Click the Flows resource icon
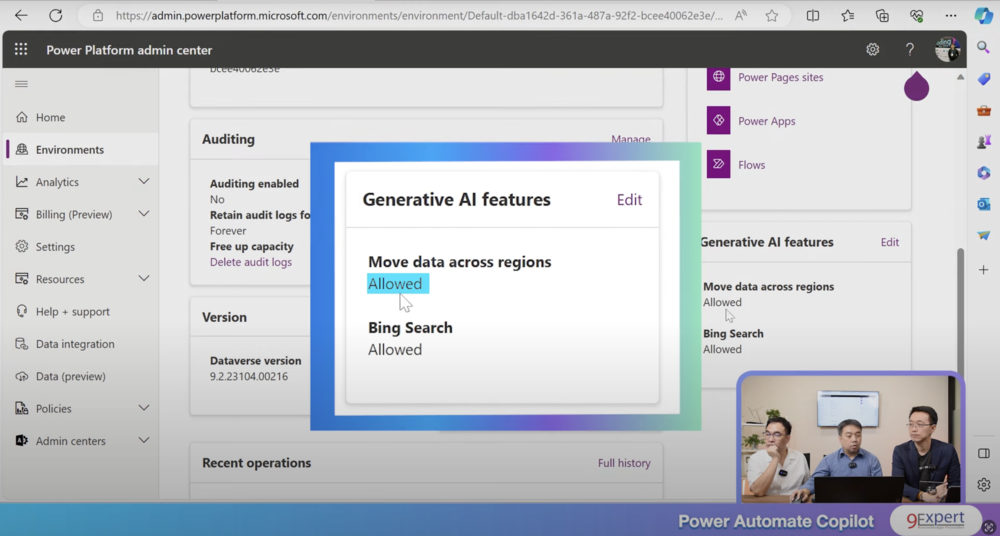This screenshot has height=536, width=1000. pos(719,165)
